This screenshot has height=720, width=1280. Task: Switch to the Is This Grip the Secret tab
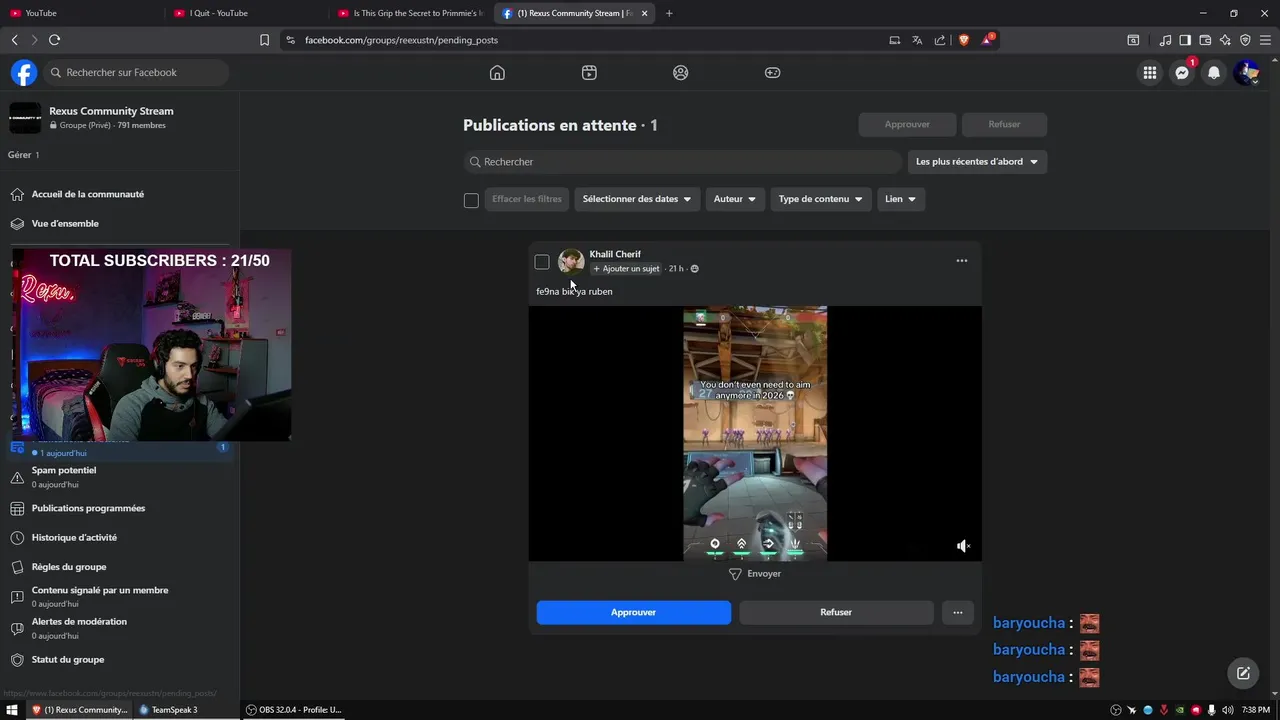[x=410, y=13]
